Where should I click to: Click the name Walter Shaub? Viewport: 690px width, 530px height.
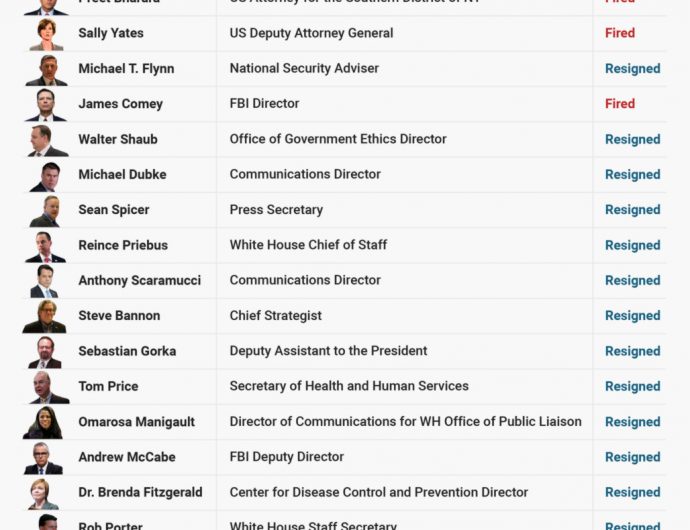[118, 139]
